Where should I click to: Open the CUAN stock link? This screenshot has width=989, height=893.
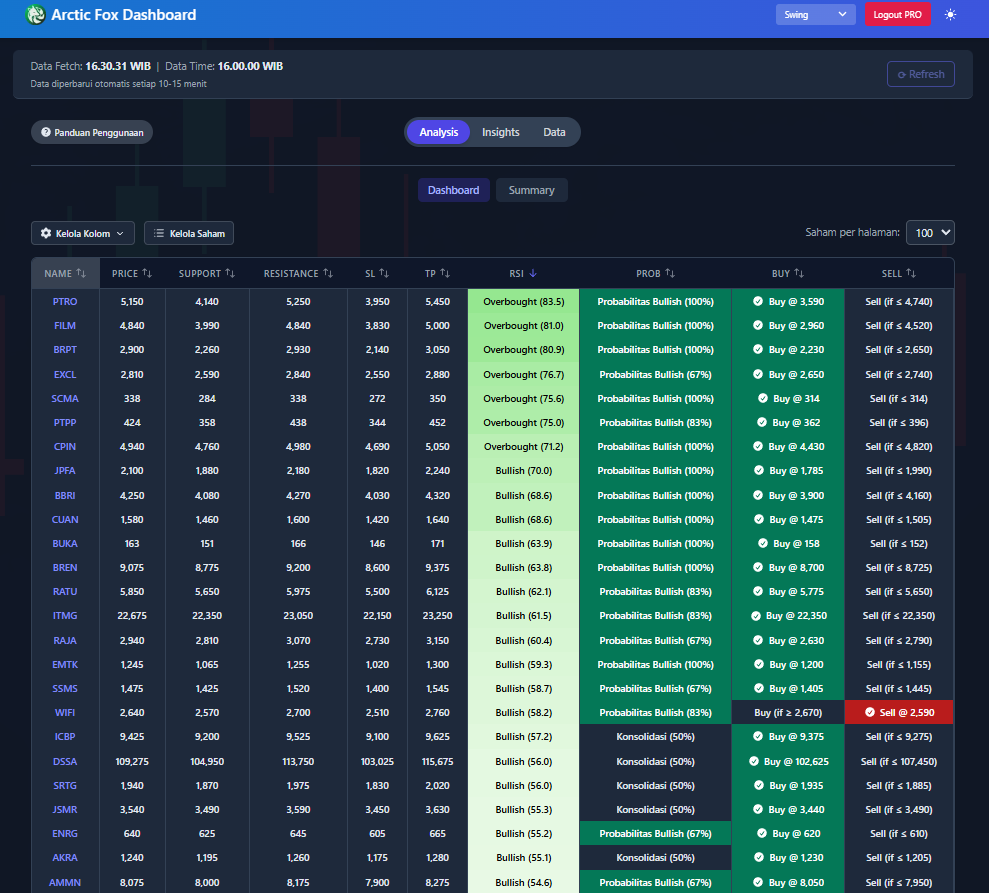point(65,520)
